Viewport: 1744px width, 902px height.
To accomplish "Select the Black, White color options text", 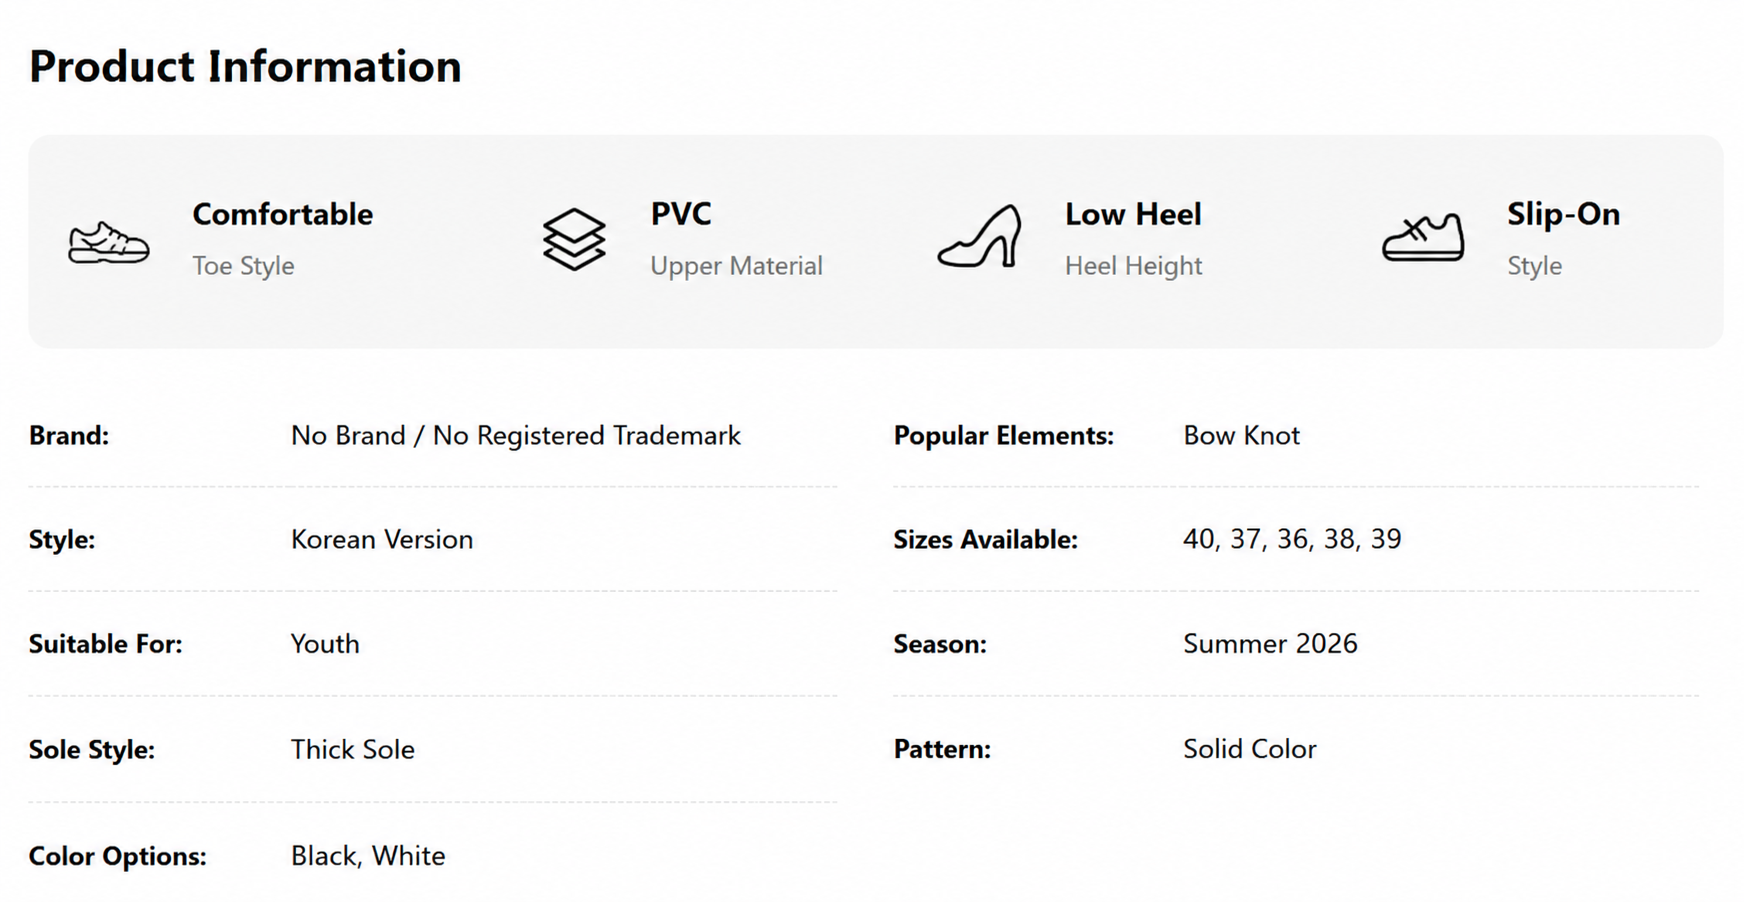I will point(368,856).
